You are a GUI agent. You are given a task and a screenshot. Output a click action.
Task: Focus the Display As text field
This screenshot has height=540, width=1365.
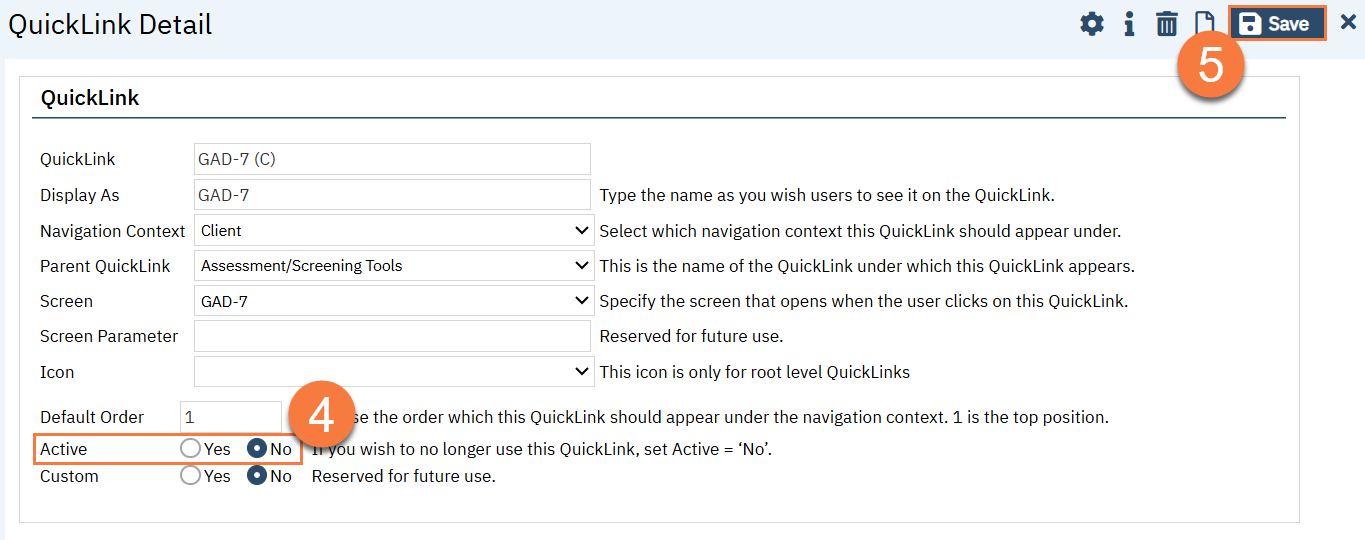[392, 195]
